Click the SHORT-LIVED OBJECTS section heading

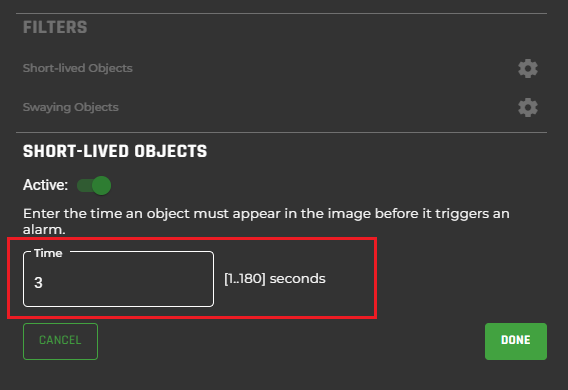115,151
